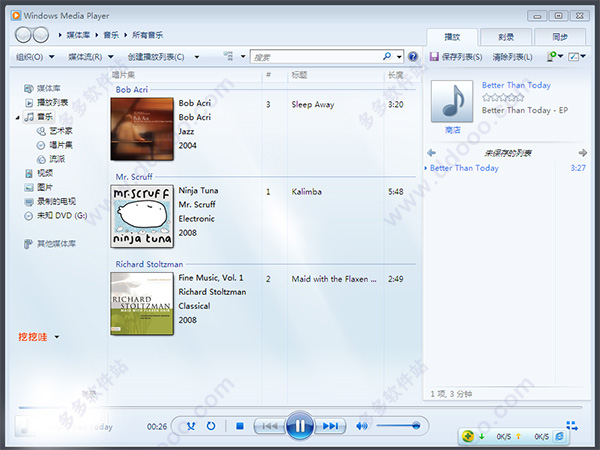Adjust the volume slider

[398, 426]
